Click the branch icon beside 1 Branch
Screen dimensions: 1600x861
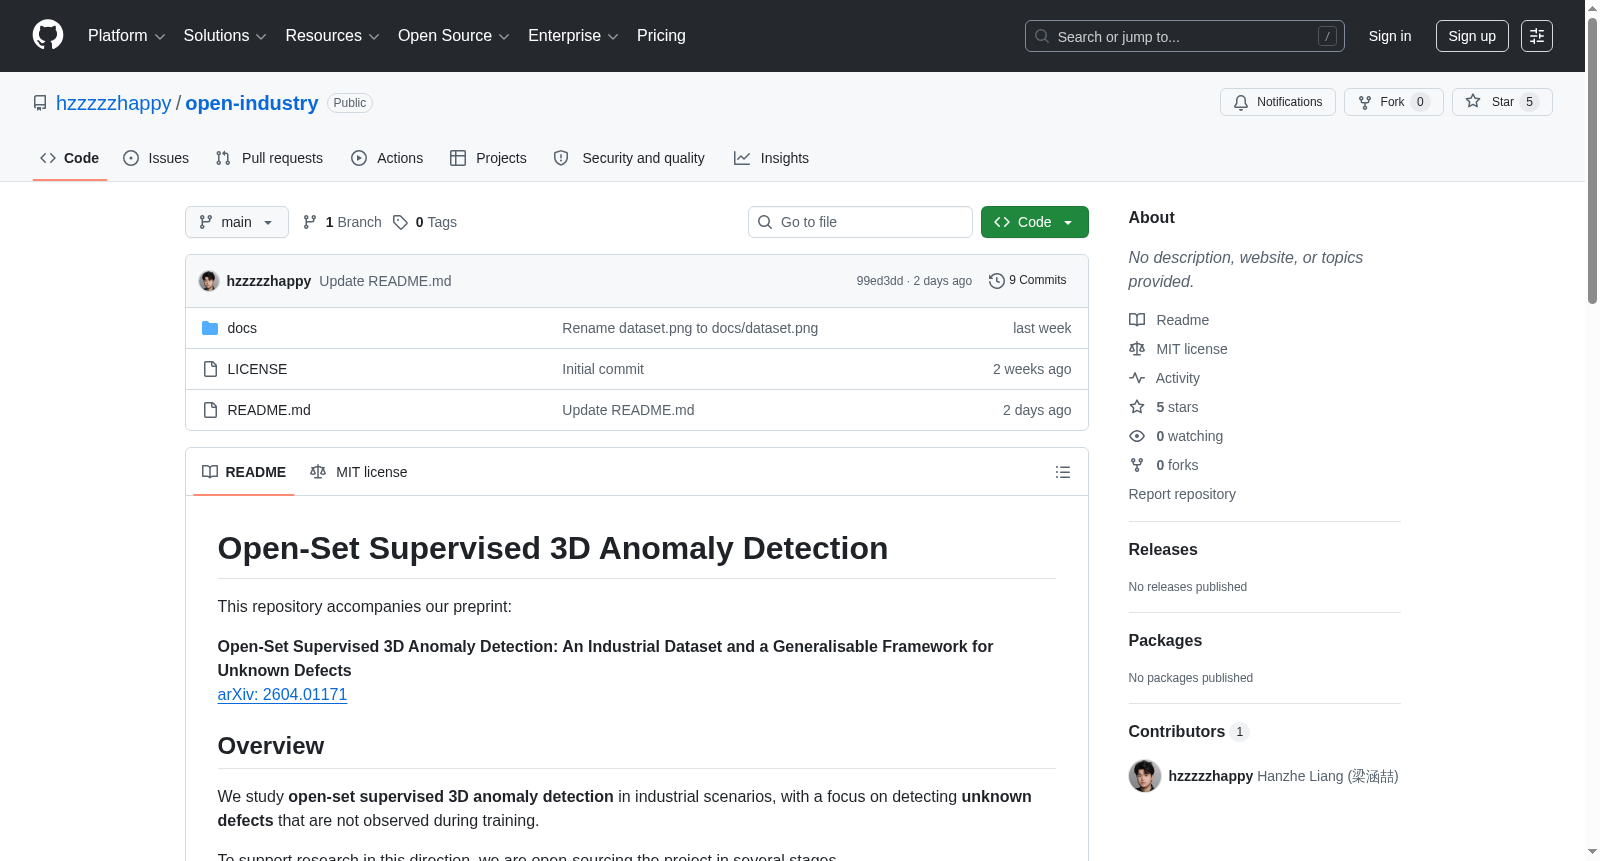pos(310,222)
